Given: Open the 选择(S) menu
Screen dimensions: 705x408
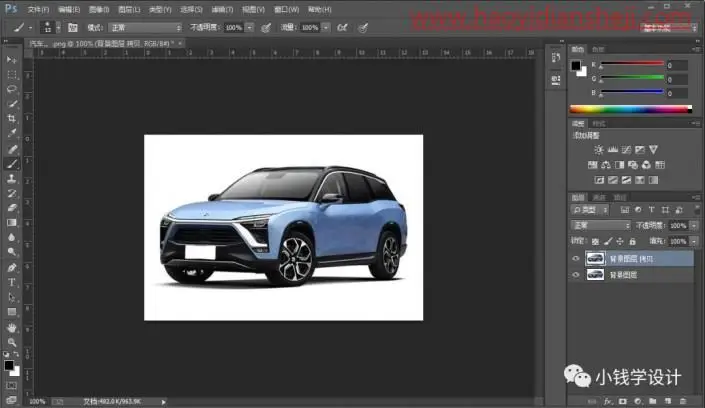Looking at the screenshot, I should [192, 9].
